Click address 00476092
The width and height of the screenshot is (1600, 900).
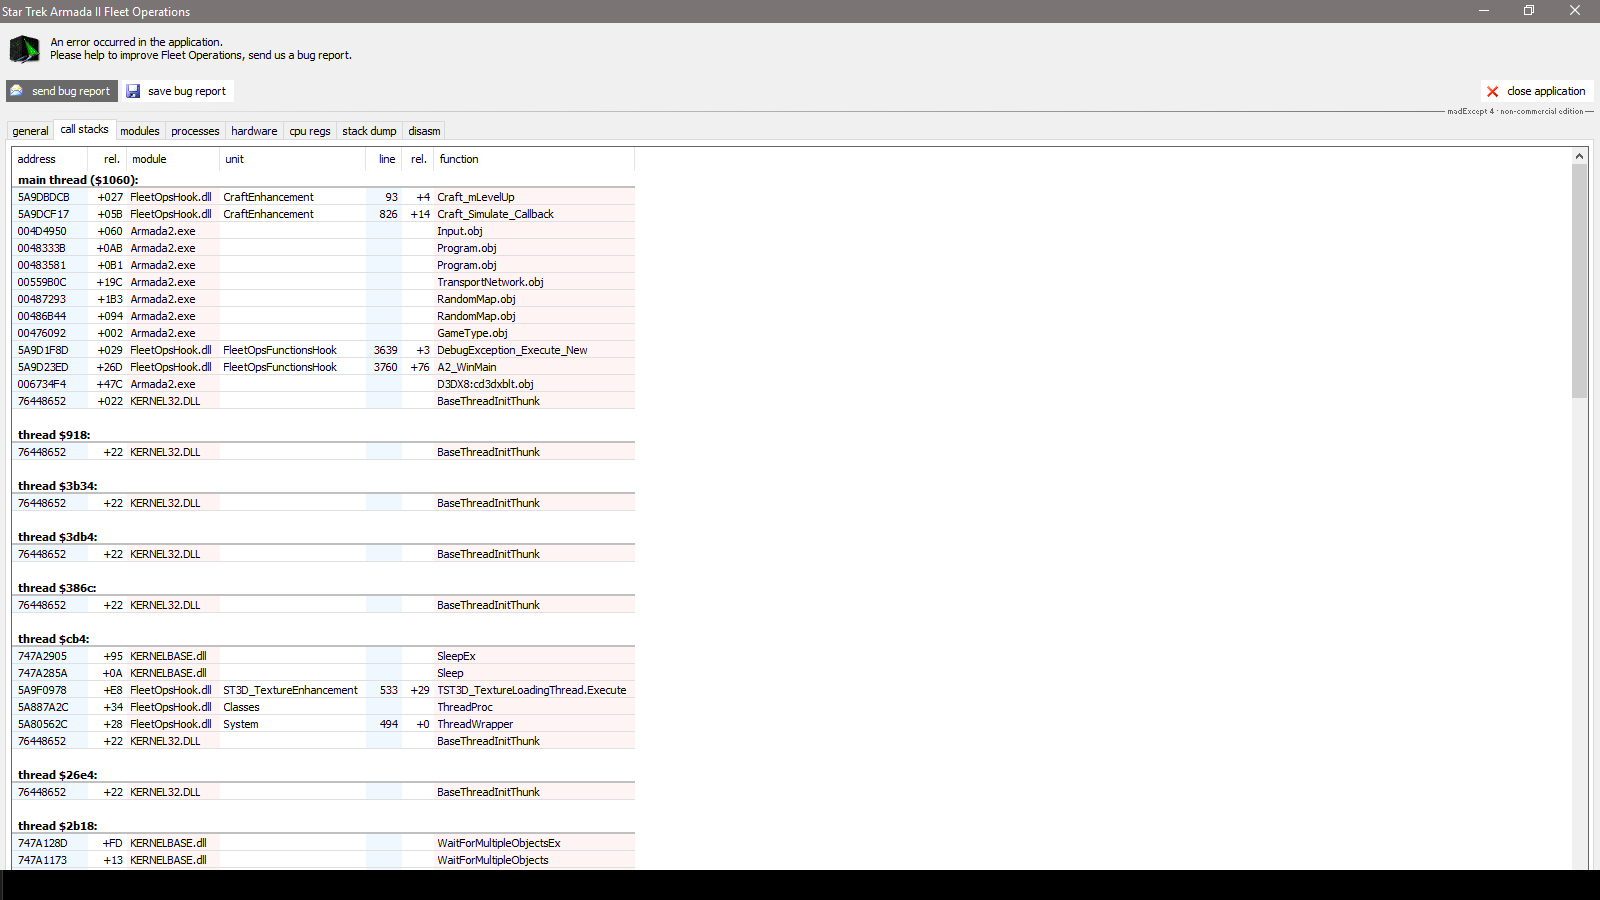(42, 333)
